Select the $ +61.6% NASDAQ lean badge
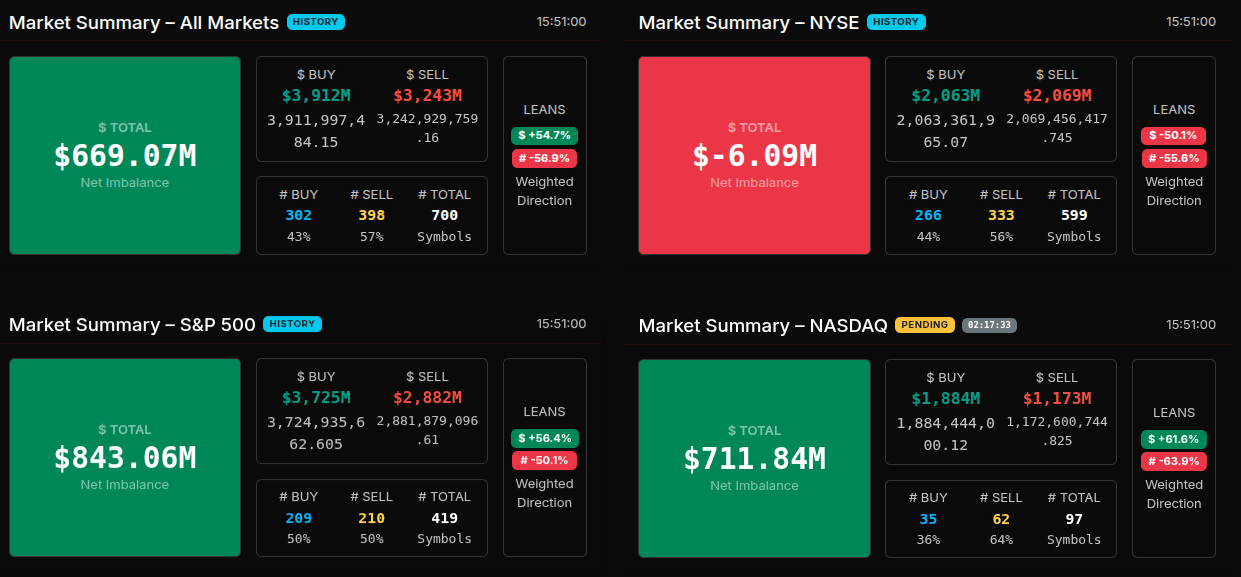This screenshot has height=577, width=1241. tap(1174, 439)
